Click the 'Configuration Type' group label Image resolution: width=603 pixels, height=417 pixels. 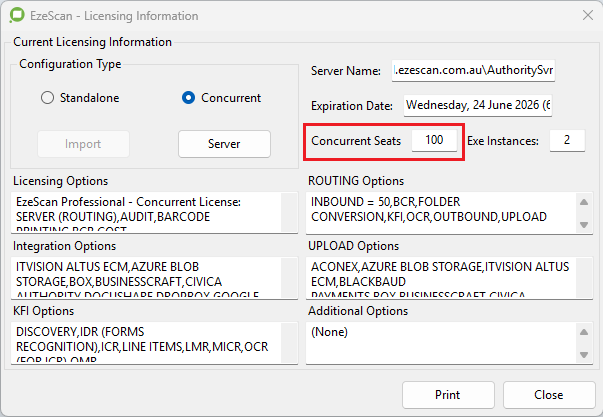tap(70, 64)
